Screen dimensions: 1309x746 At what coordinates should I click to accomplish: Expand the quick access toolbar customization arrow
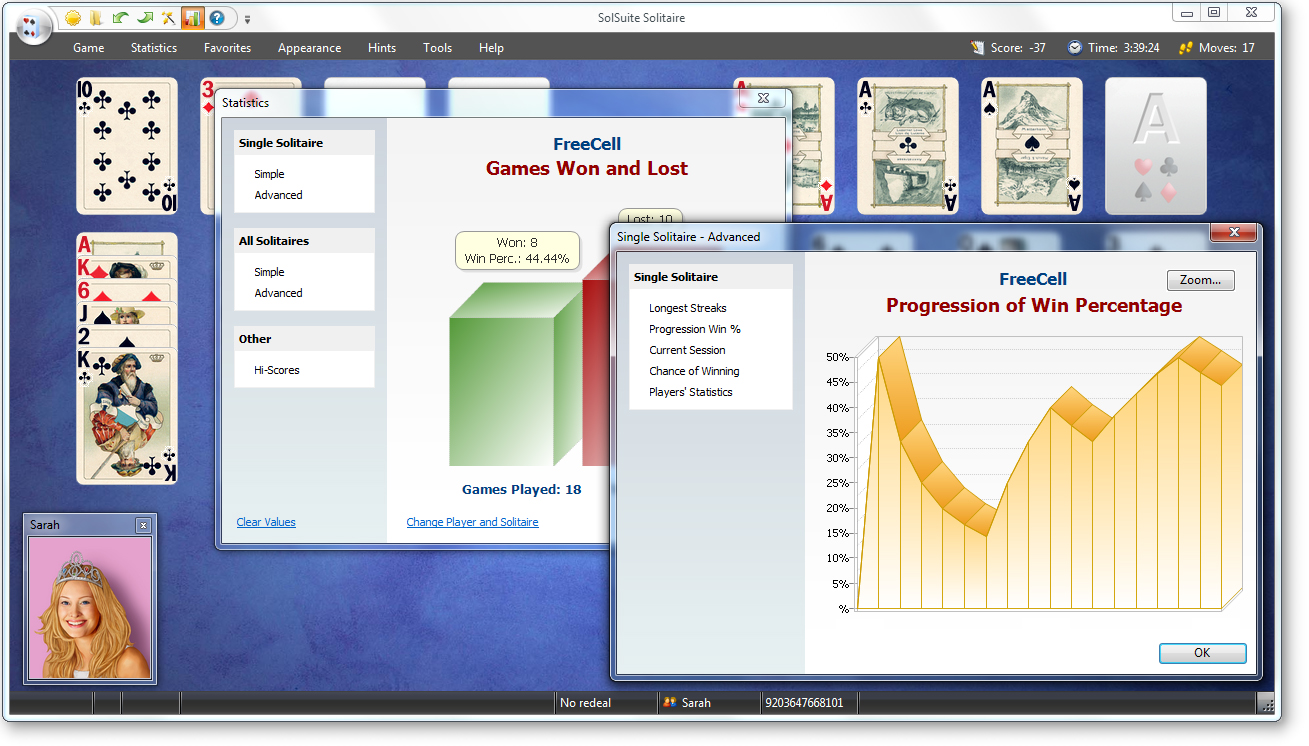tap(247, 18)
